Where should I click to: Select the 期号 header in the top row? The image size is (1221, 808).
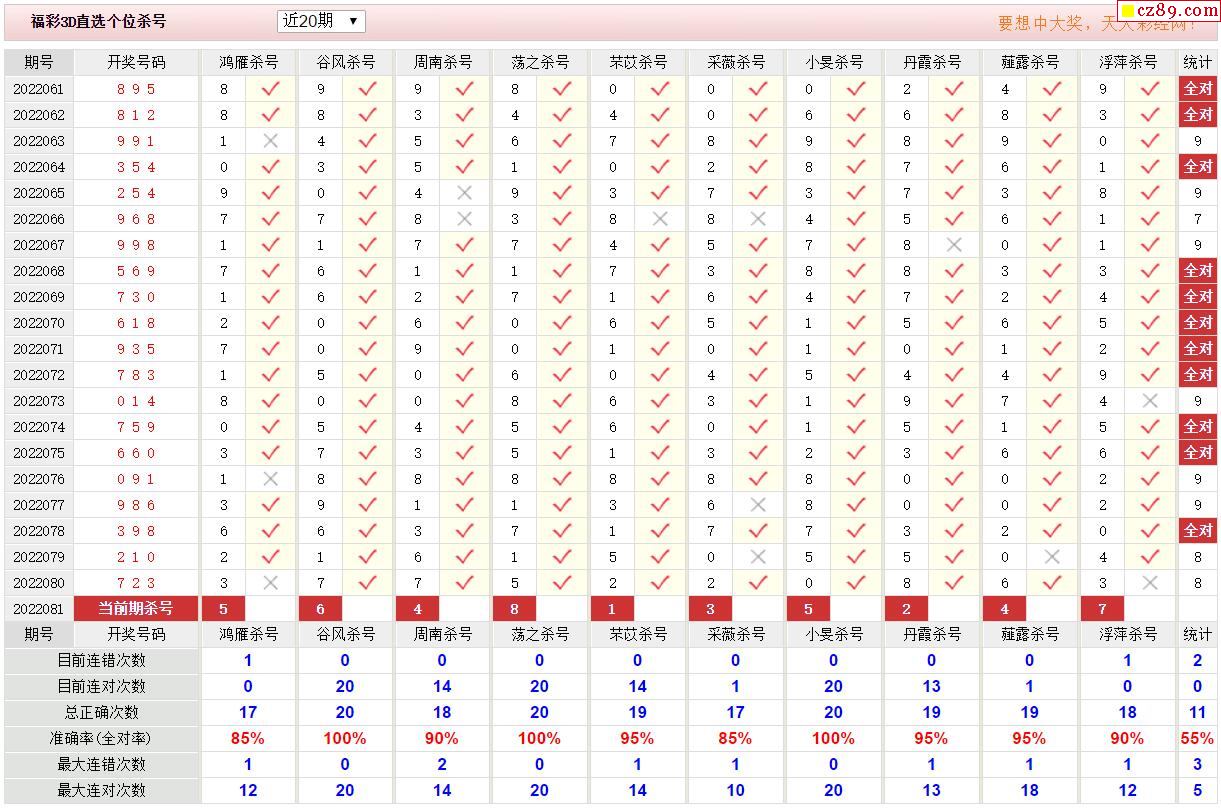(39, 62)
